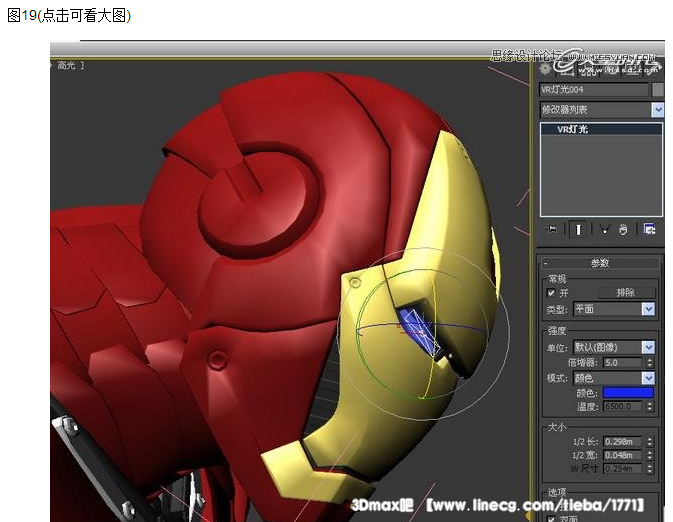Click the 倍增器 multiplier spinner arrows
673x522 pixels.
649,363
